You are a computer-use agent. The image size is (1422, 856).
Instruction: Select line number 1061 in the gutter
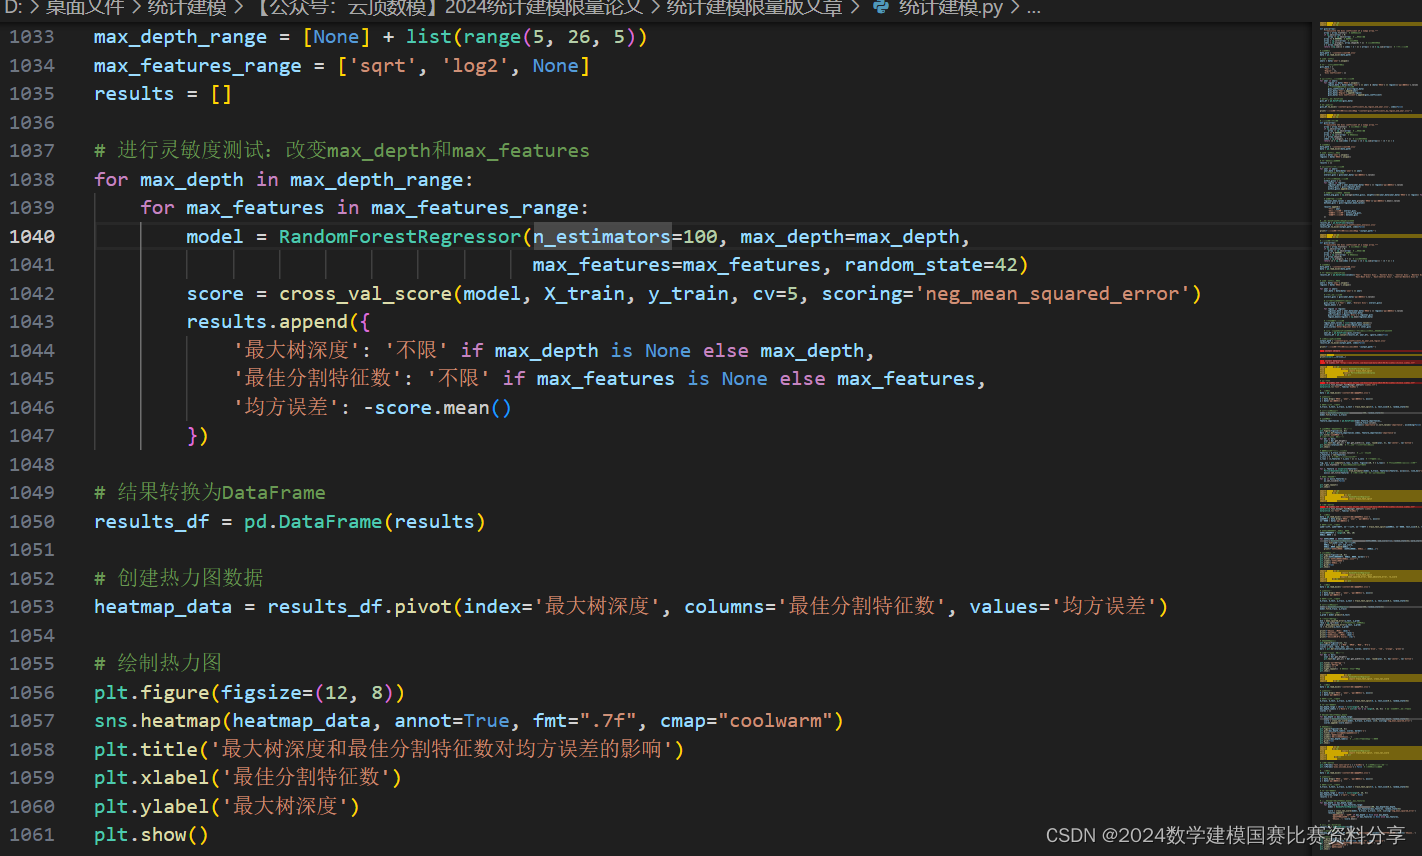[x=32, y=835]
